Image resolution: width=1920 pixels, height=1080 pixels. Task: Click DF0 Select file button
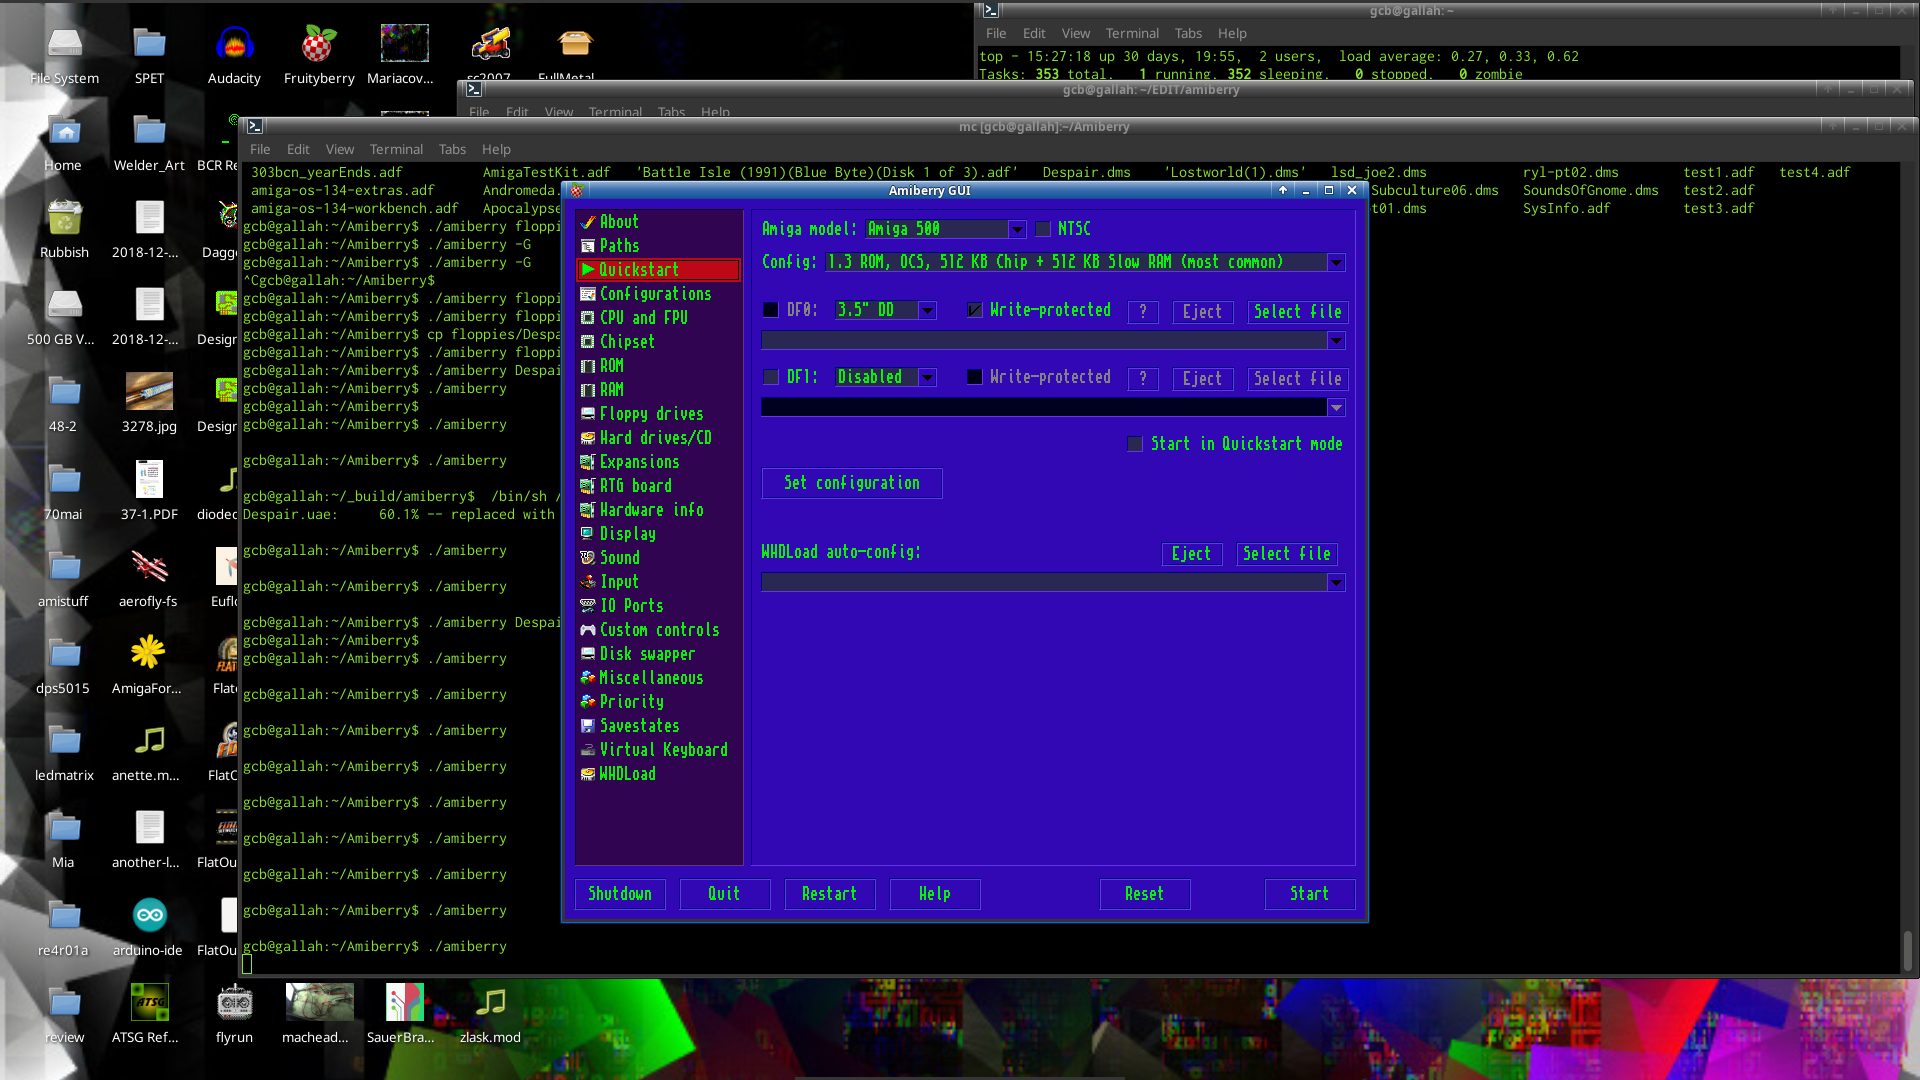click(x=1298, y=312)
